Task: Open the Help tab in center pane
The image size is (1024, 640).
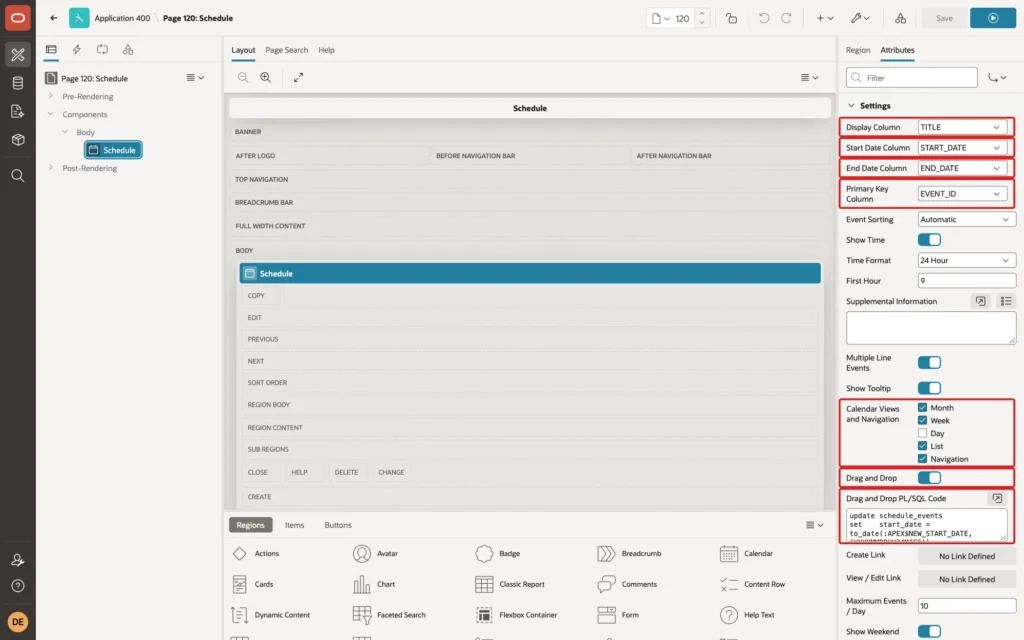Action: 327,50
